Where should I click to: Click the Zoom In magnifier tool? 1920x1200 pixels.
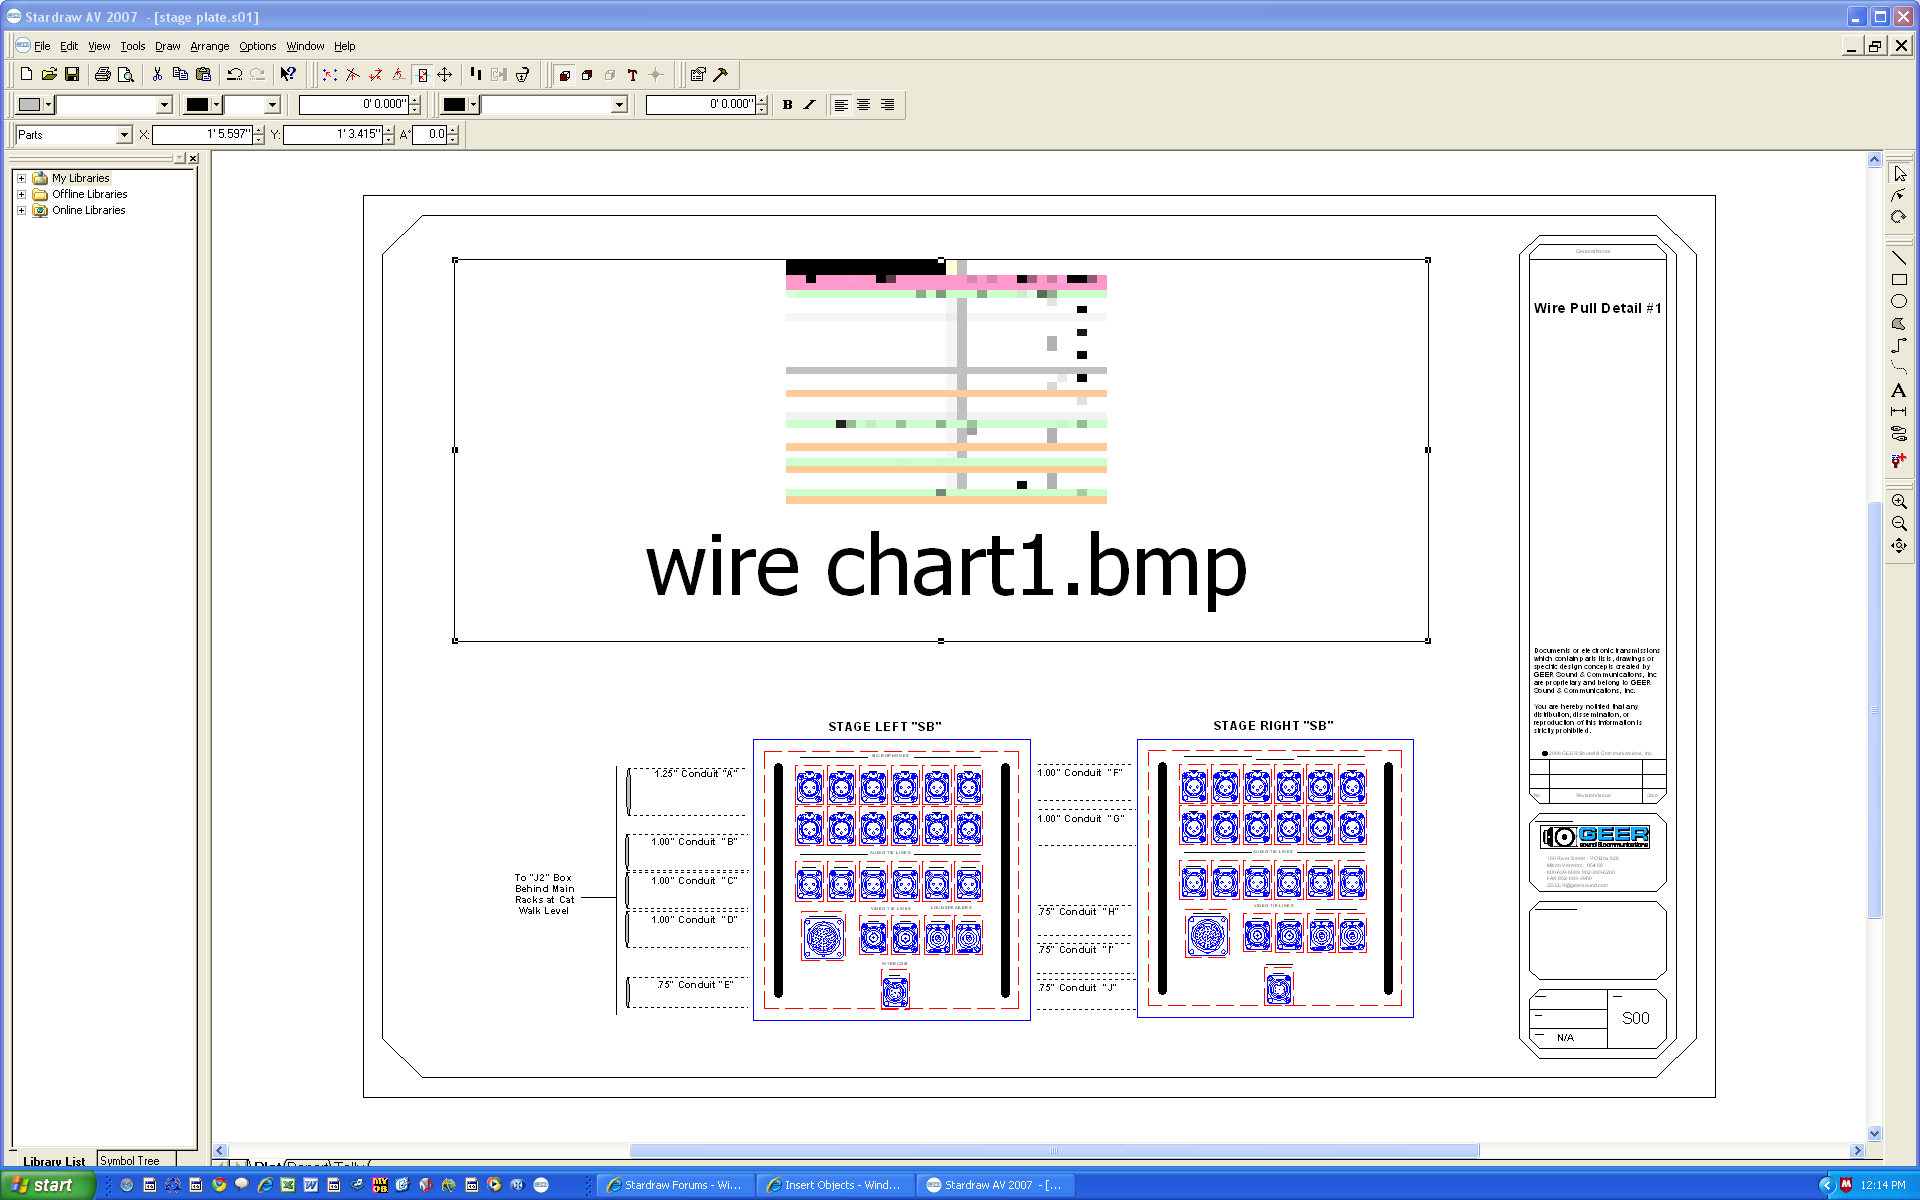click(1898, 501)
